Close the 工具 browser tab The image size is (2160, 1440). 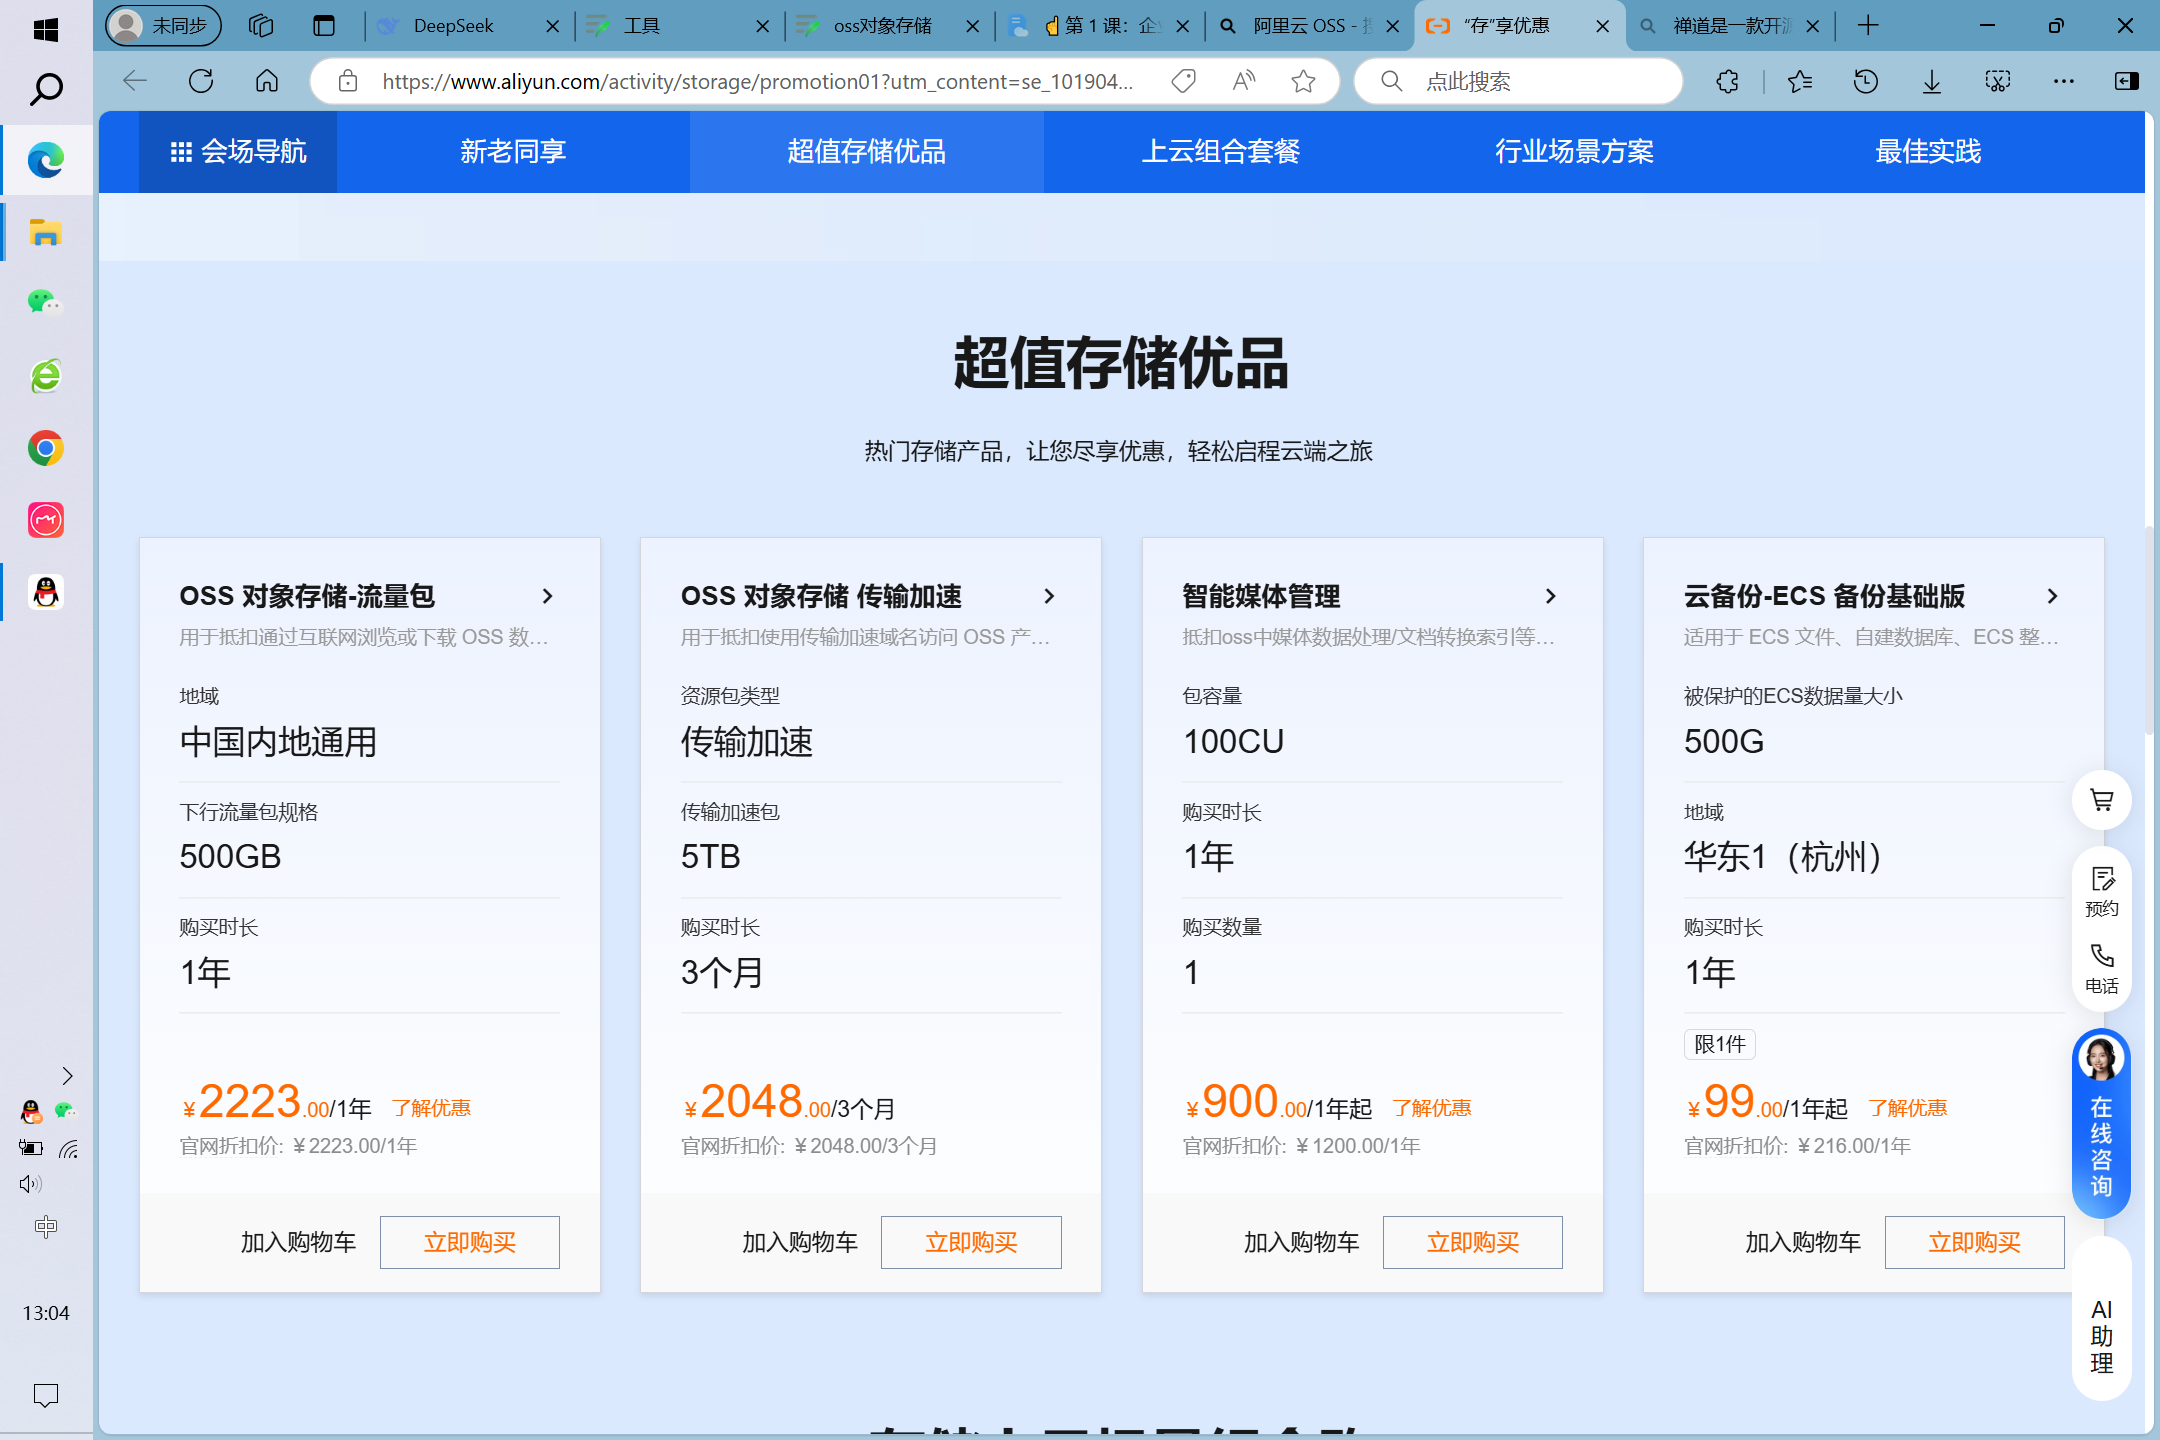pyautogui.click(x=763, y=26)
